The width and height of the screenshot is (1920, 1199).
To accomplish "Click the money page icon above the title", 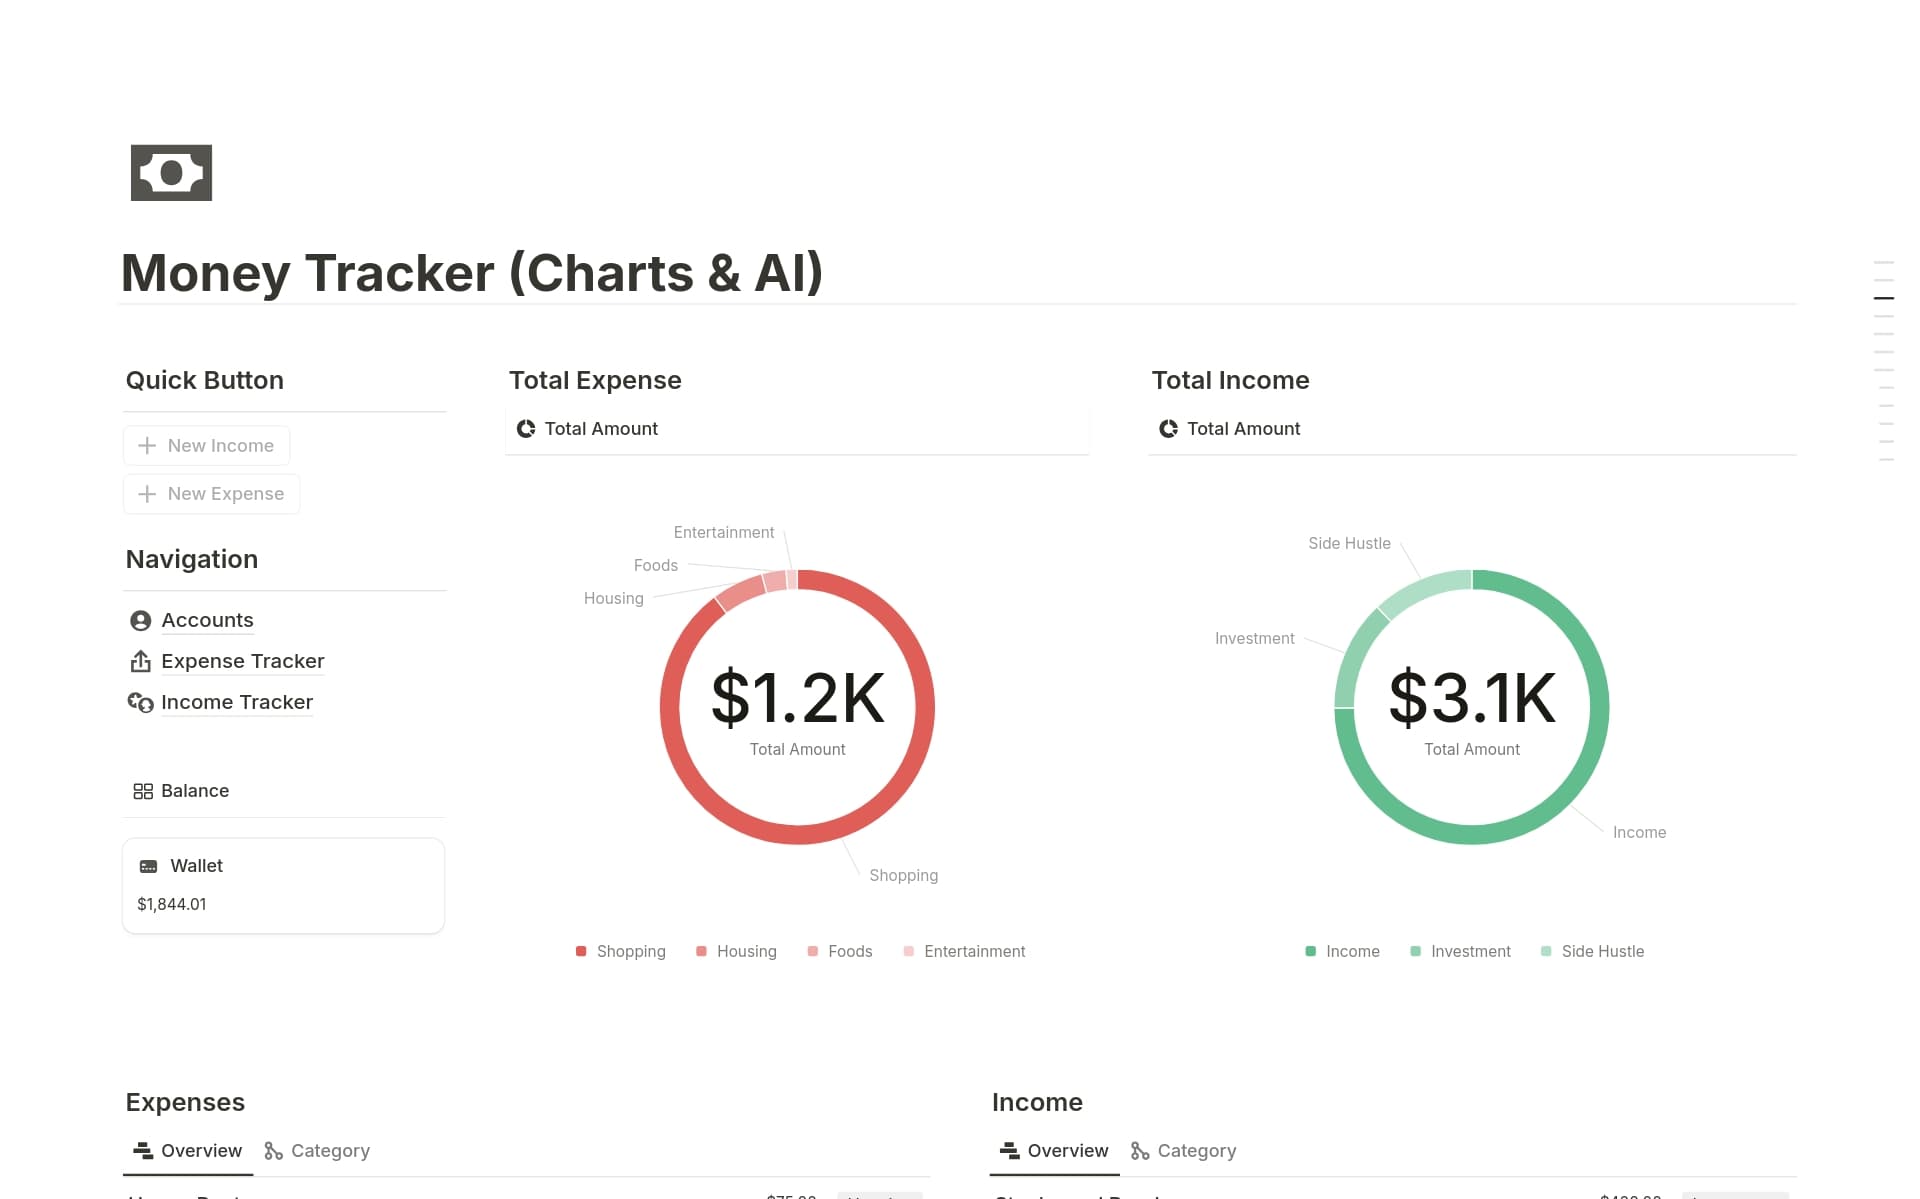I will click(171, 172).
